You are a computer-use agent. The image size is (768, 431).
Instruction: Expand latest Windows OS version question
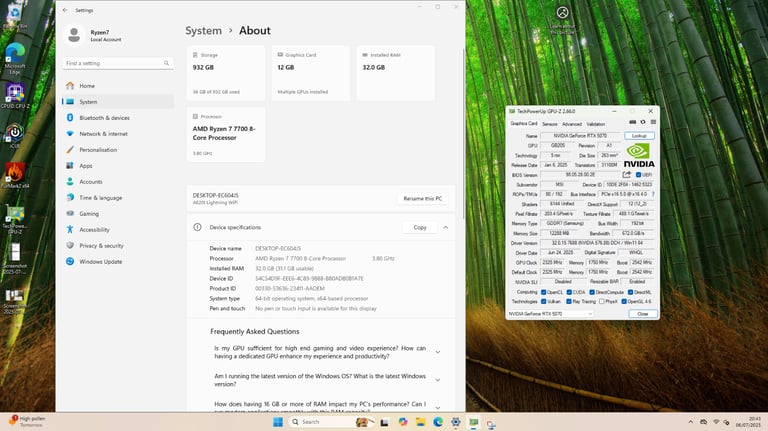438,380
